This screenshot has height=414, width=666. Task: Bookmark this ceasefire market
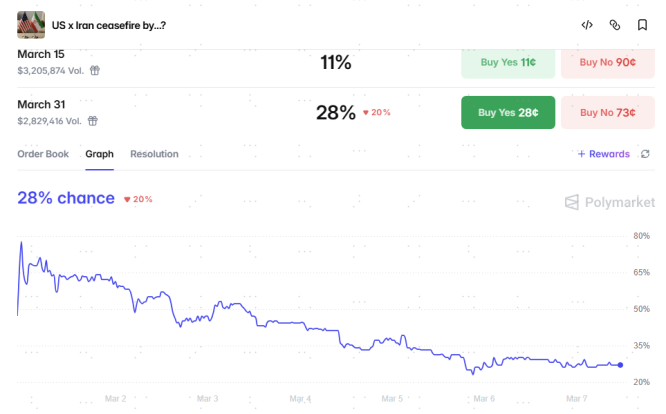[642, 25]
